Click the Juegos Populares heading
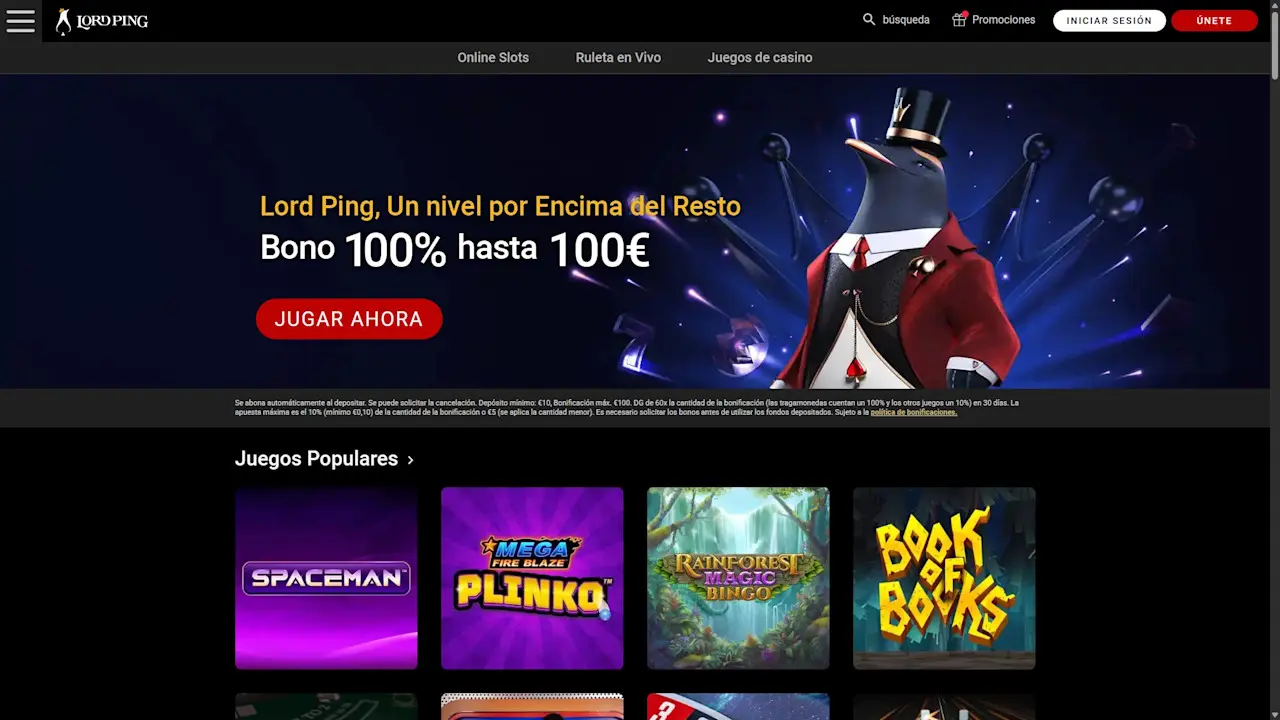The height and width of the screenshot is (720, 1280). click(316, 459)
